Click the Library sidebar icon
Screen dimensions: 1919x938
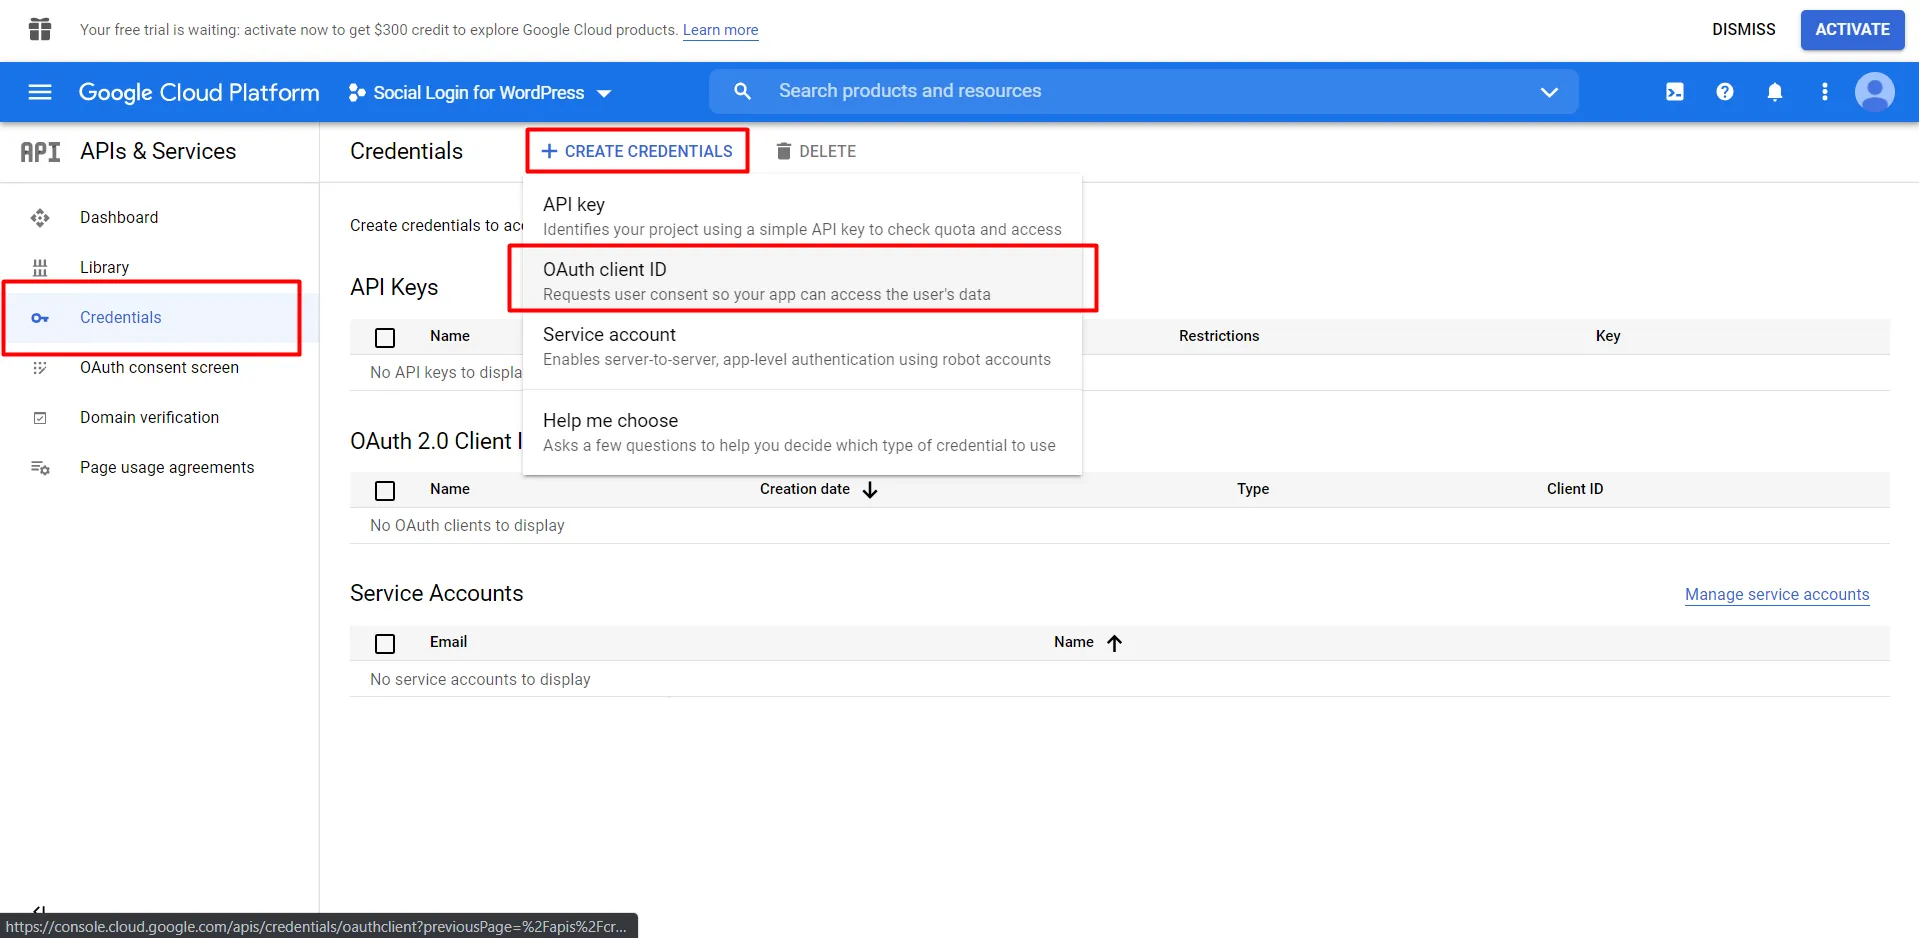(x=40, y=268)
